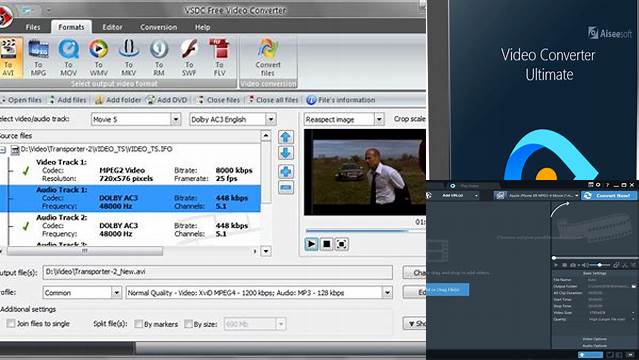Stop the video preview
The height and width of the screenshot is (360, 639).
click(326, 244)
